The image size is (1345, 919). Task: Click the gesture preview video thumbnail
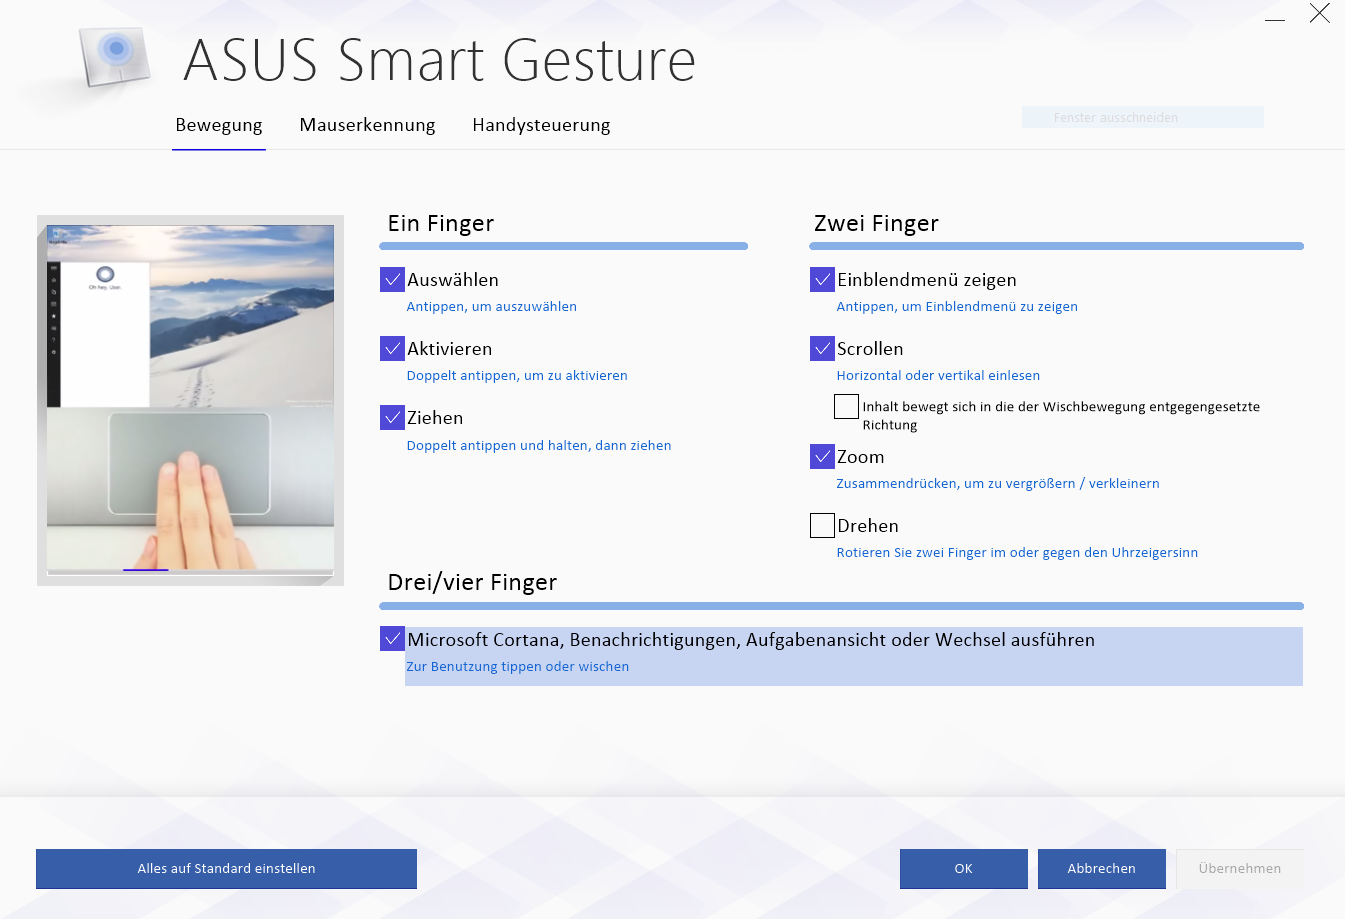(x=190, y=398)
